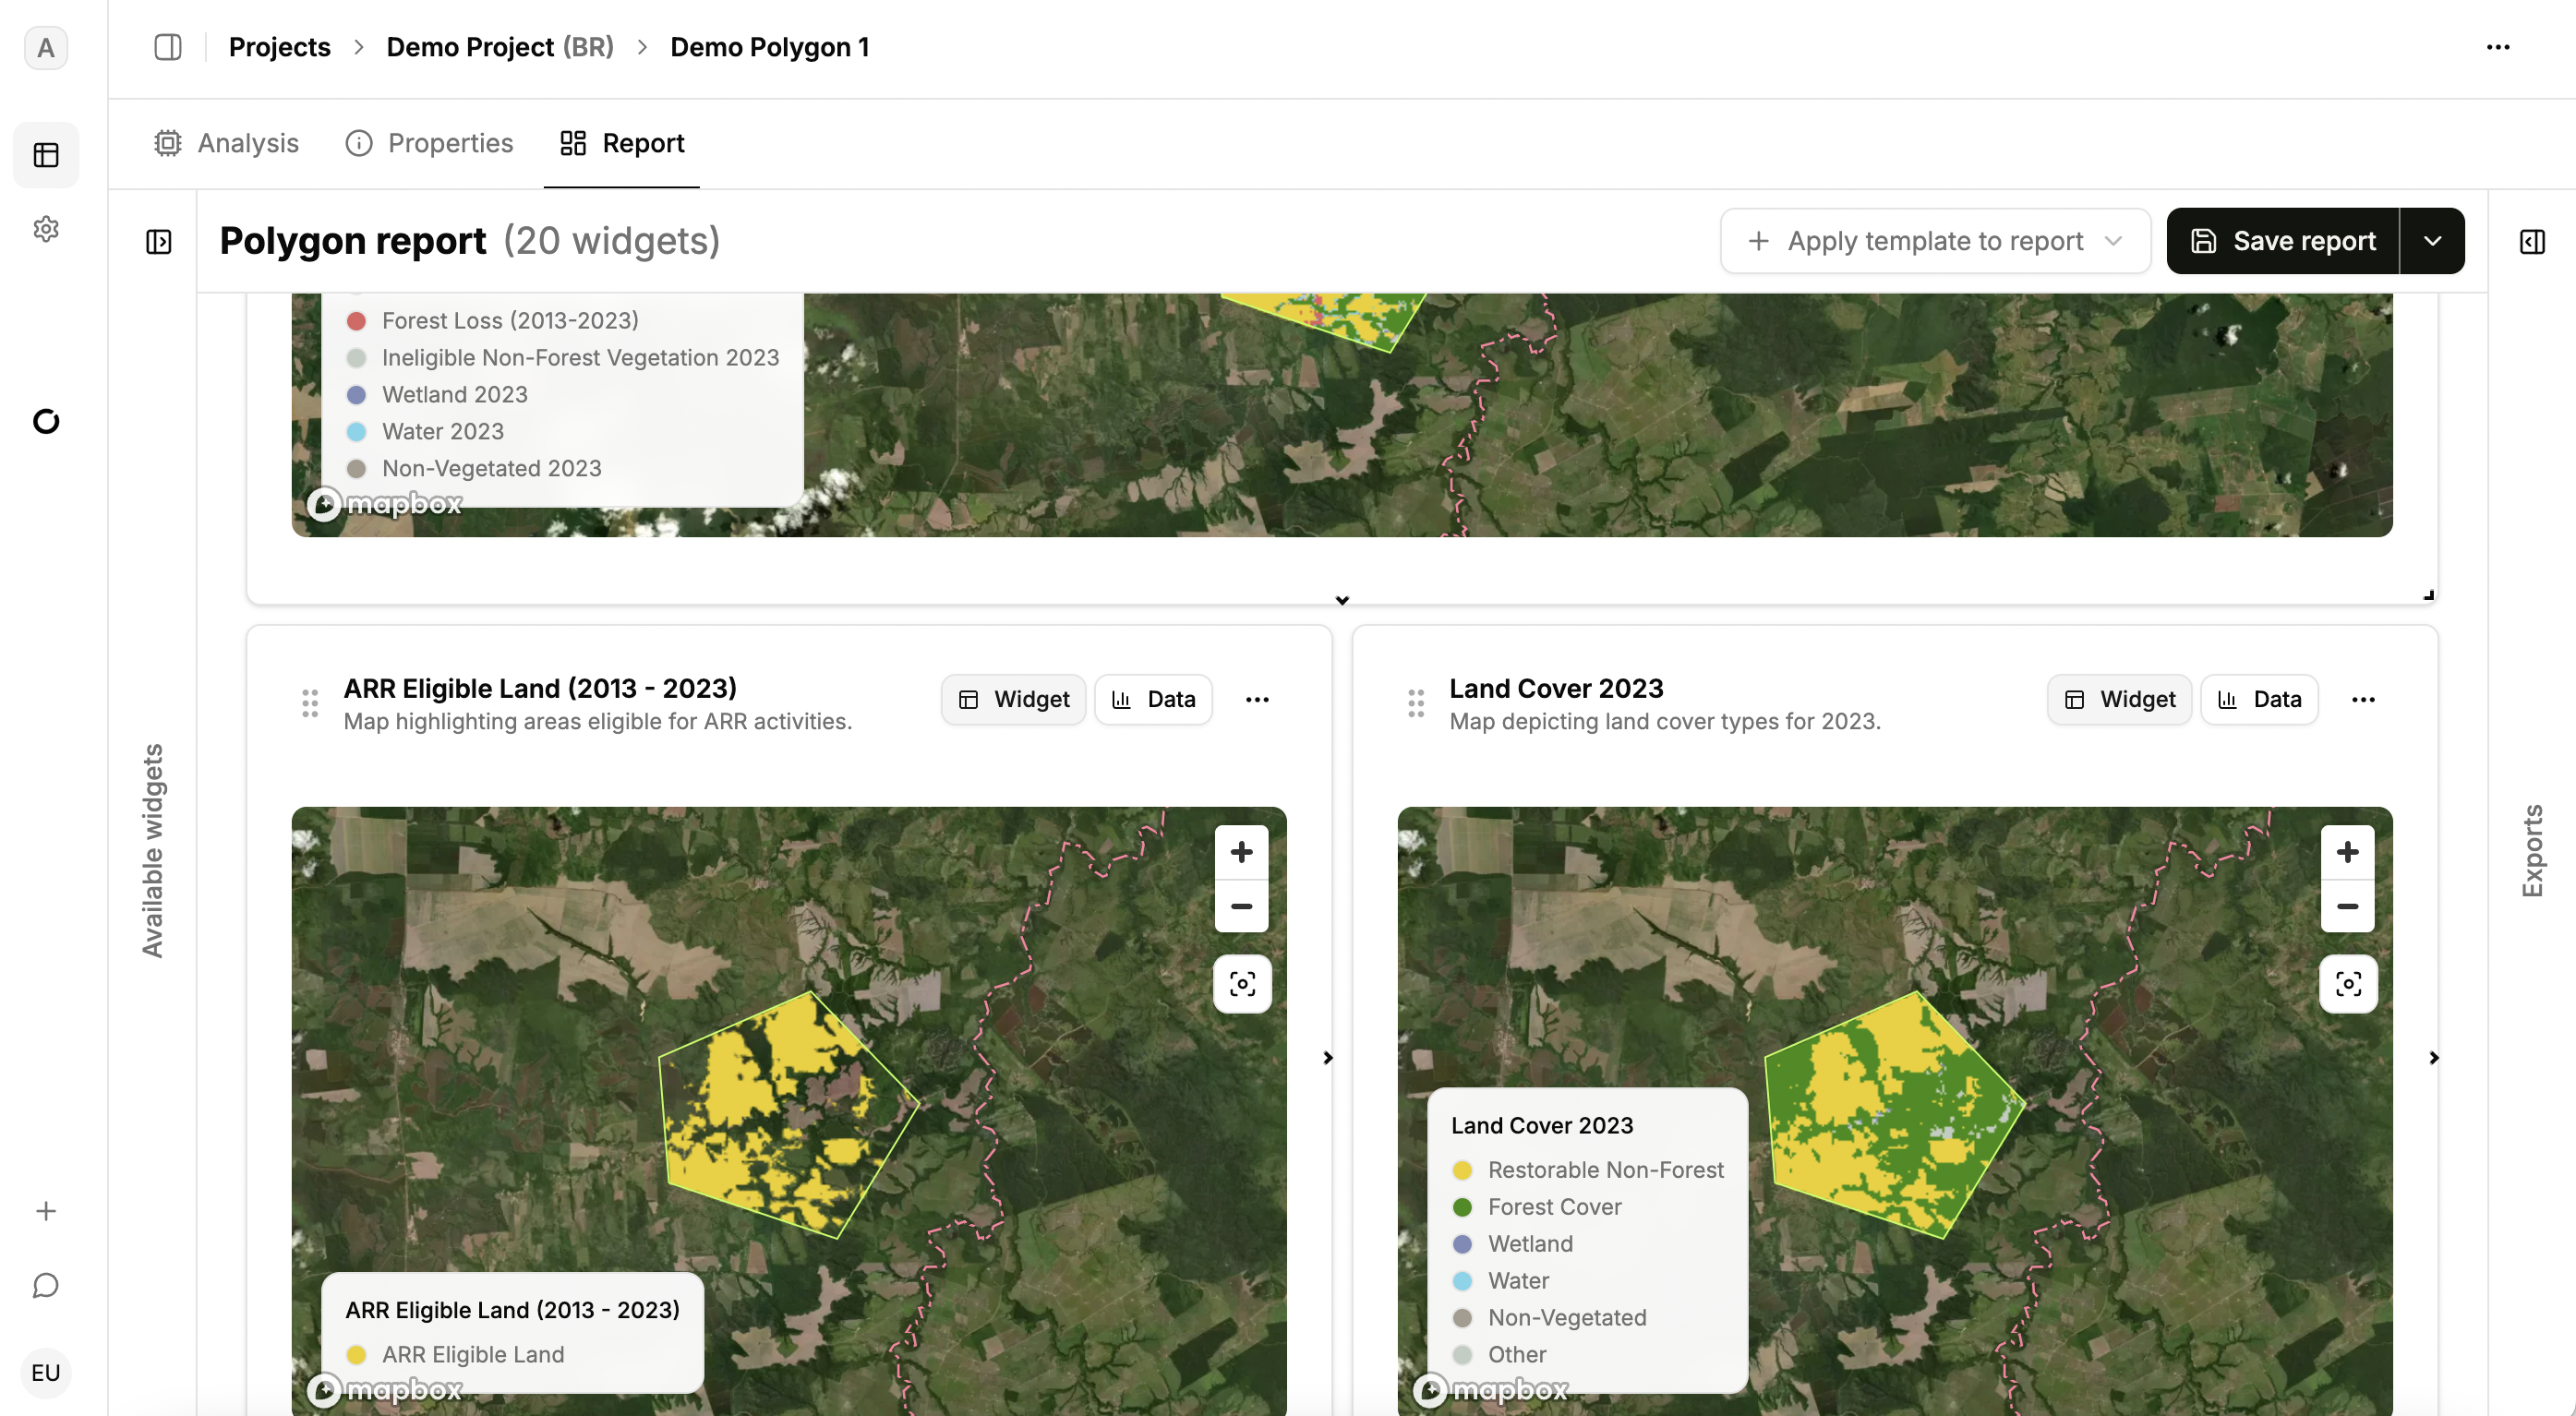Image resolution: width=2576 pixels, height=1416 pixels.
Task: Switch to the Properties tab
Action: [x=430, y=143]
